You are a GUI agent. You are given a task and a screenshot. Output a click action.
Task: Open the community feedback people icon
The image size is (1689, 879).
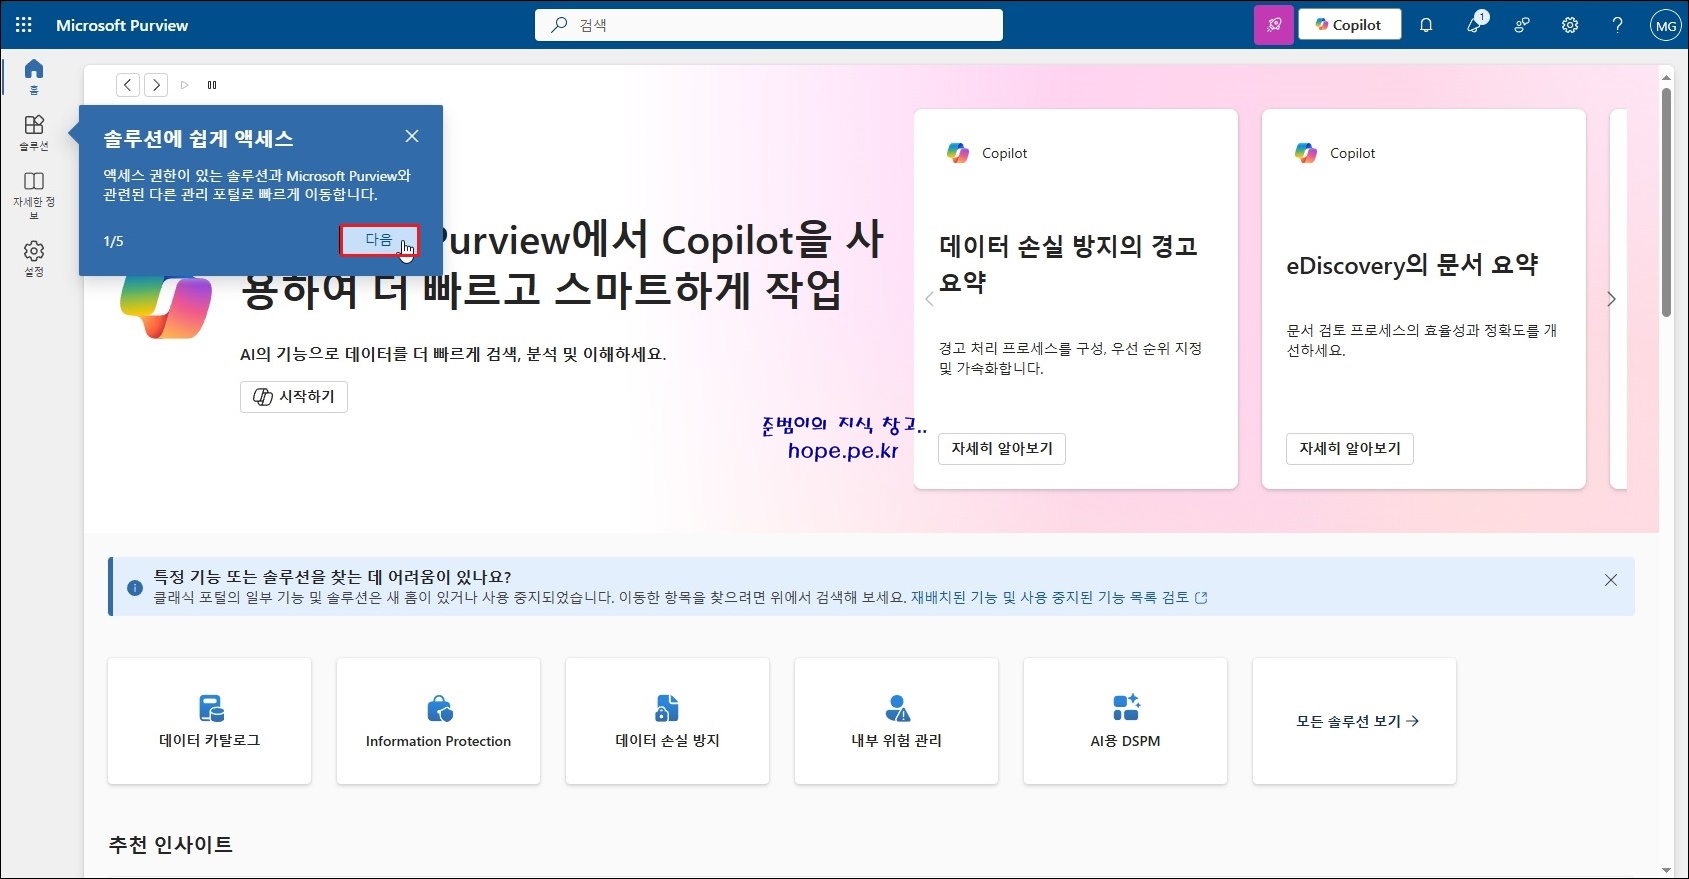point(1522,25)
